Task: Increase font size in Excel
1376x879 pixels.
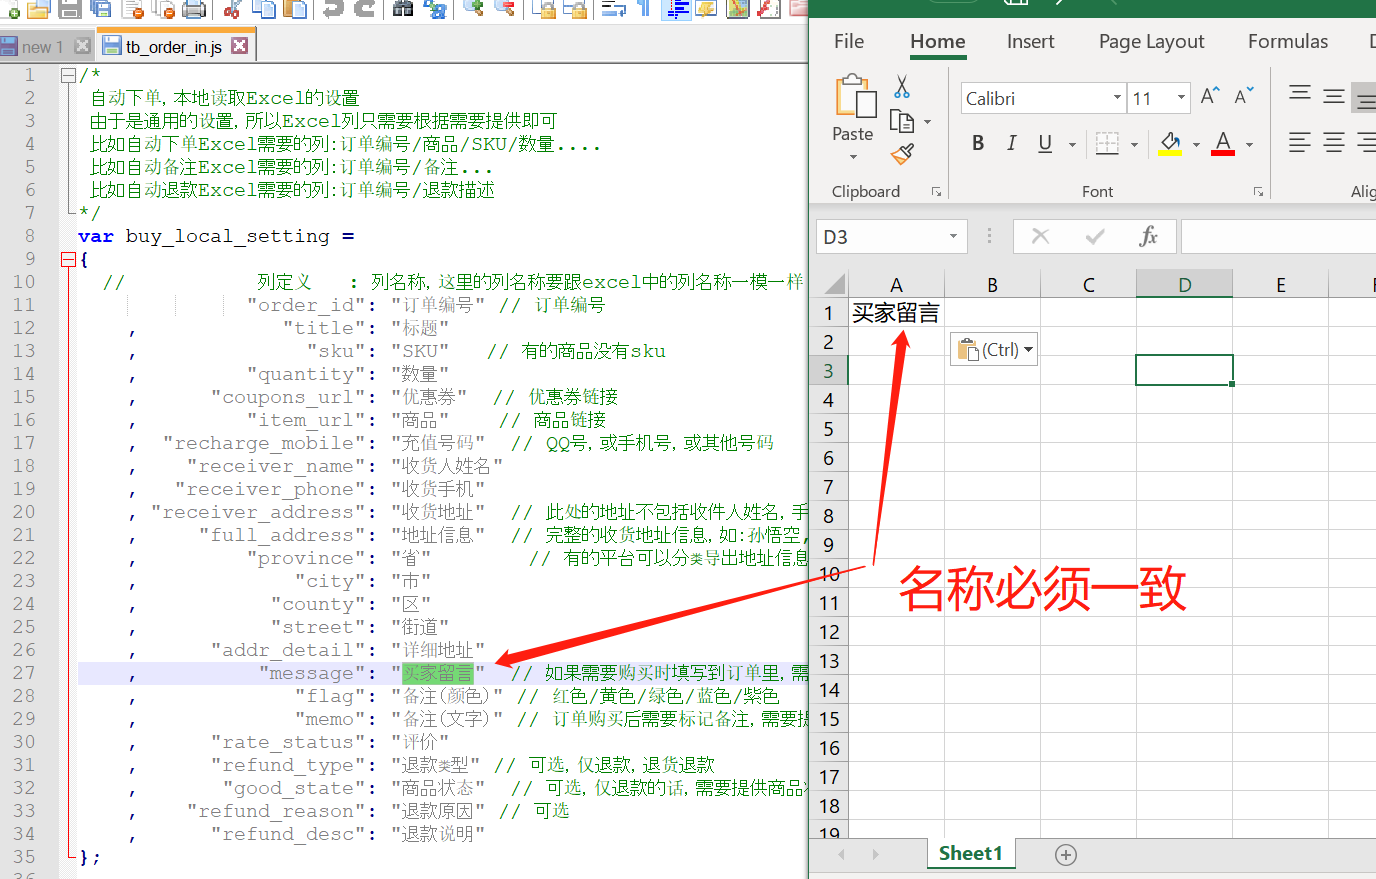Action: 1210,97
